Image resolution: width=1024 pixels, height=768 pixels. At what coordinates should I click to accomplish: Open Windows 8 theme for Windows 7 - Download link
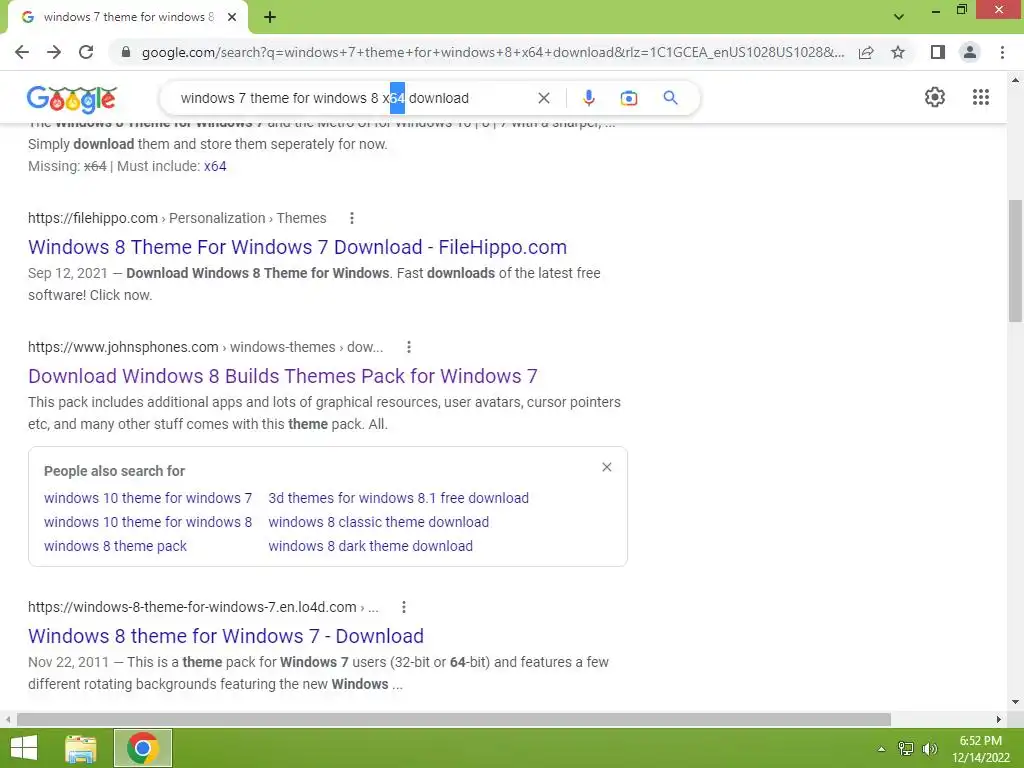click(226, 635)
